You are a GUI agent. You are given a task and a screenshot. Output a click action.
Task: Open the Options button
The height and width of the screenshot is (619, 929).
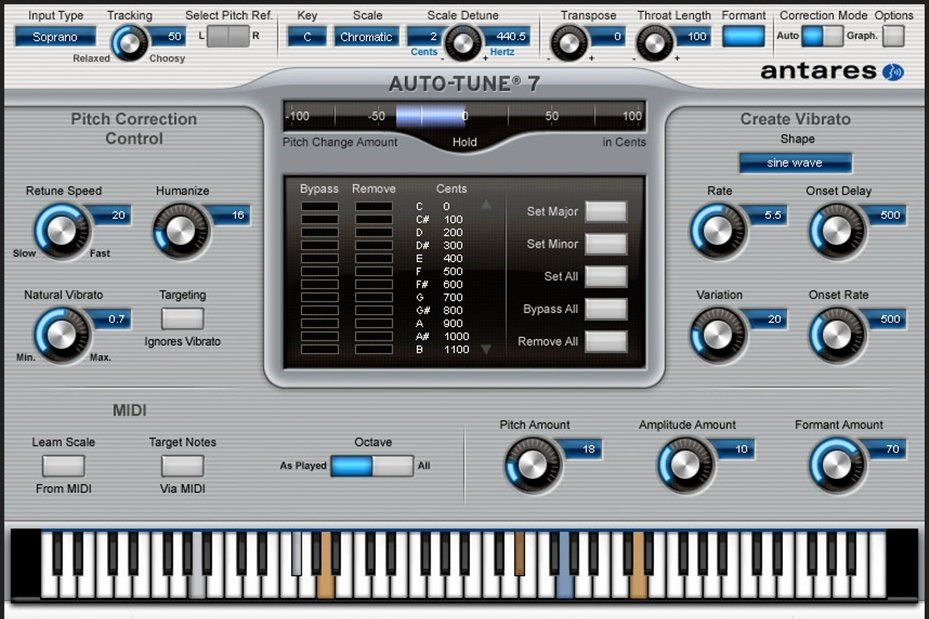pos(893,36)
